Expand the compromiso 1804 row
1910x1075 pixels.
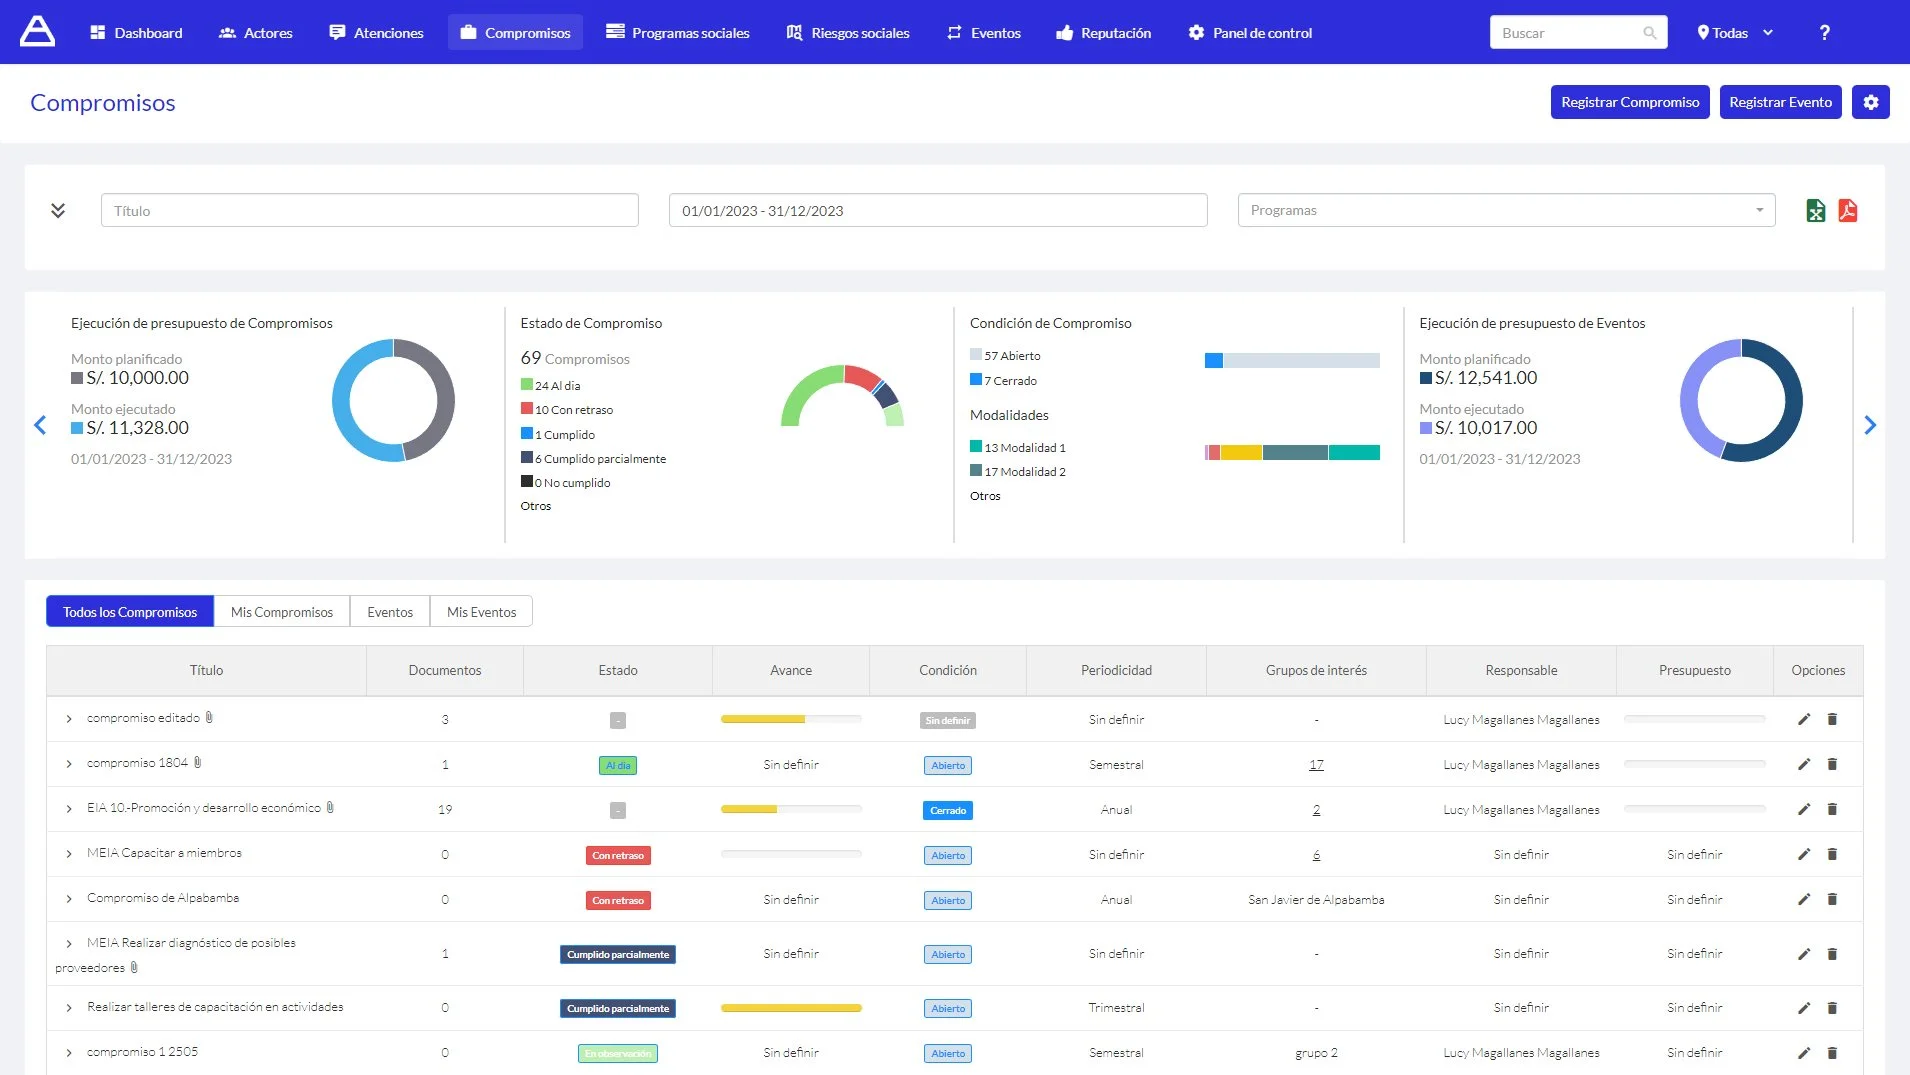(69, 764)
